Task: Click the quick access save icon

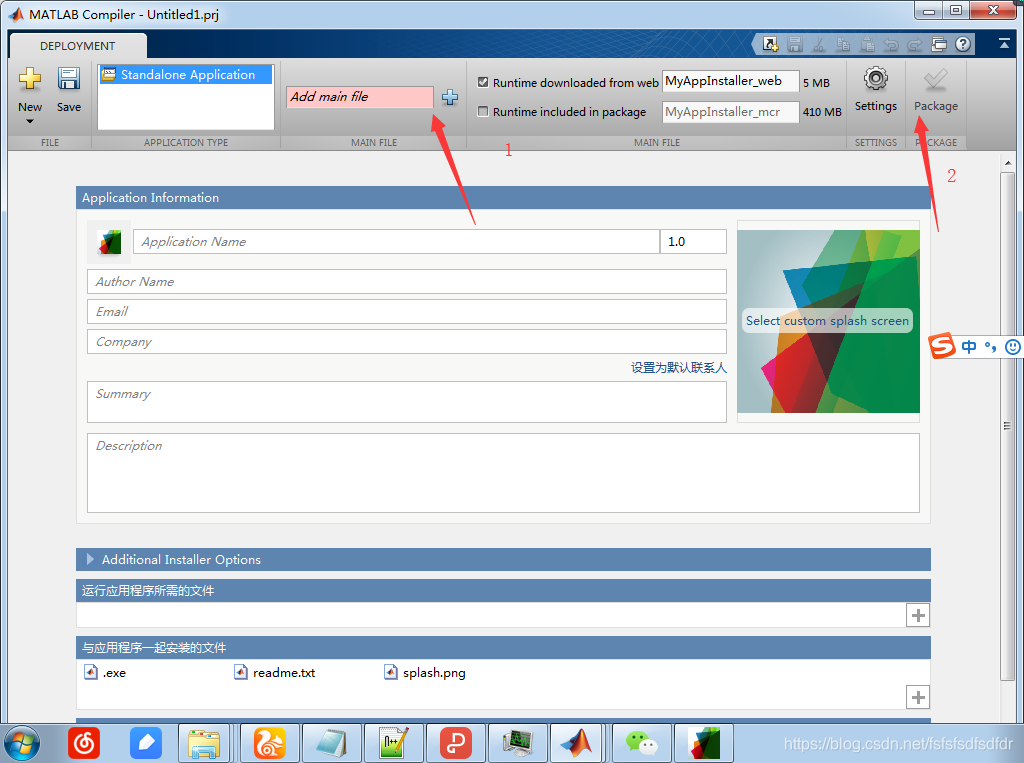Action: 795,44
